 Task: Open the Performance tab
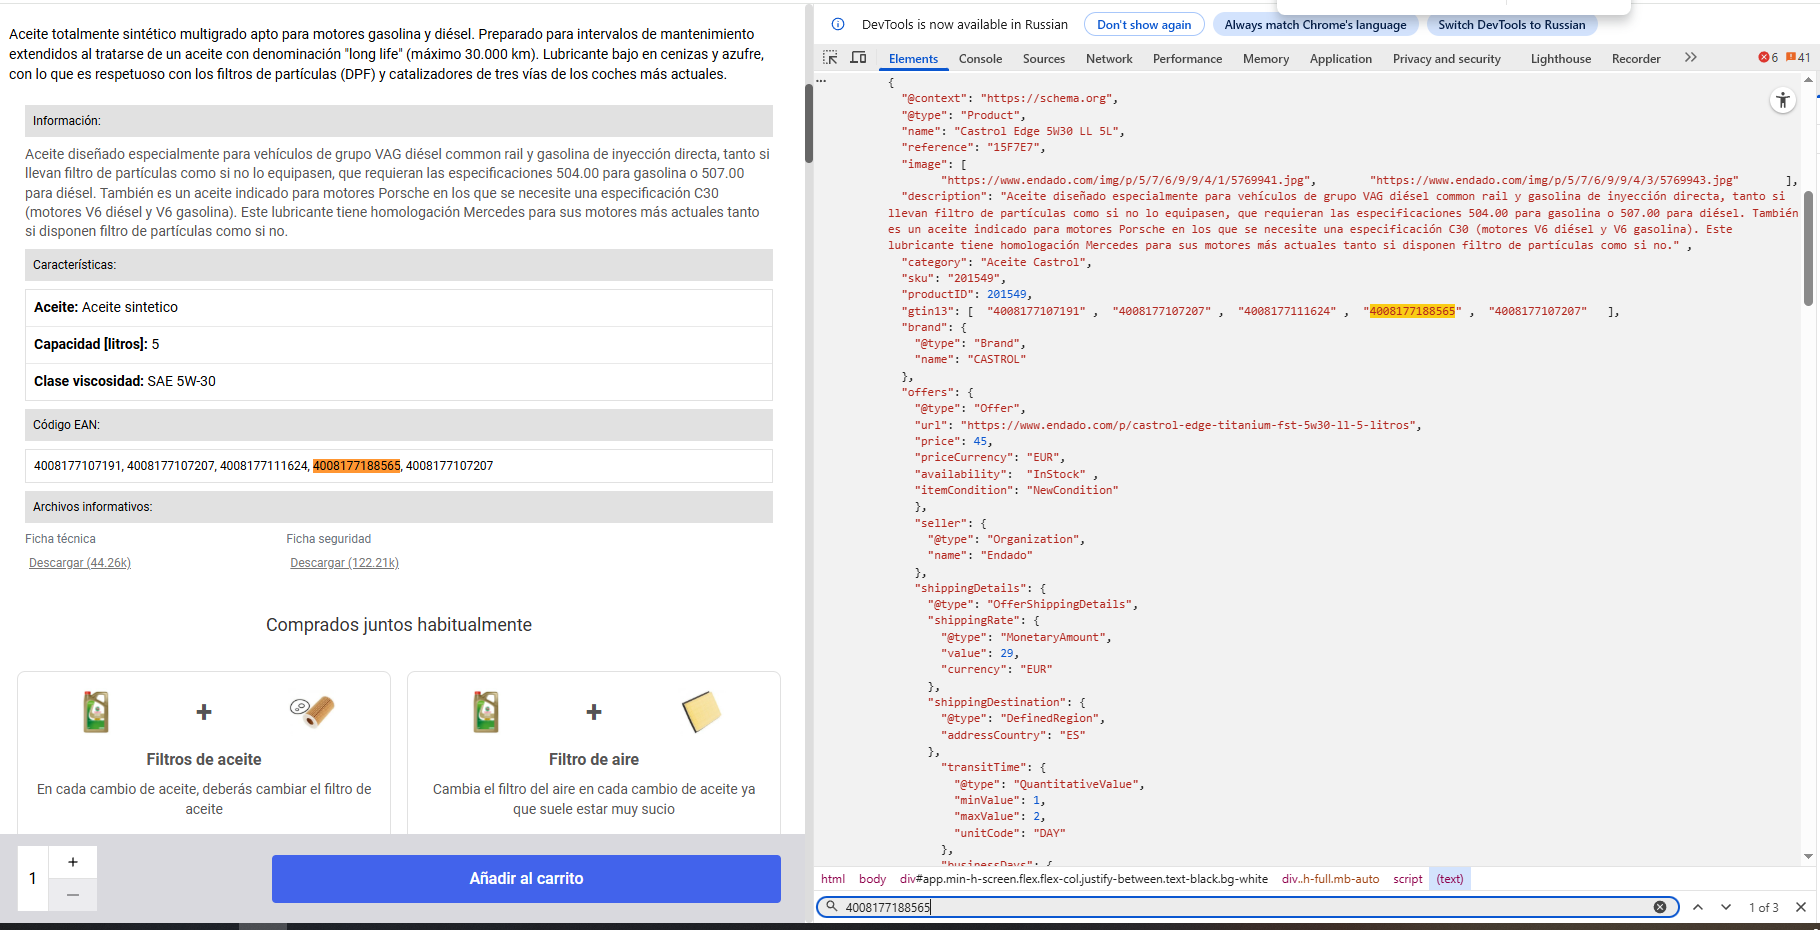click(x=1187, y=59)
